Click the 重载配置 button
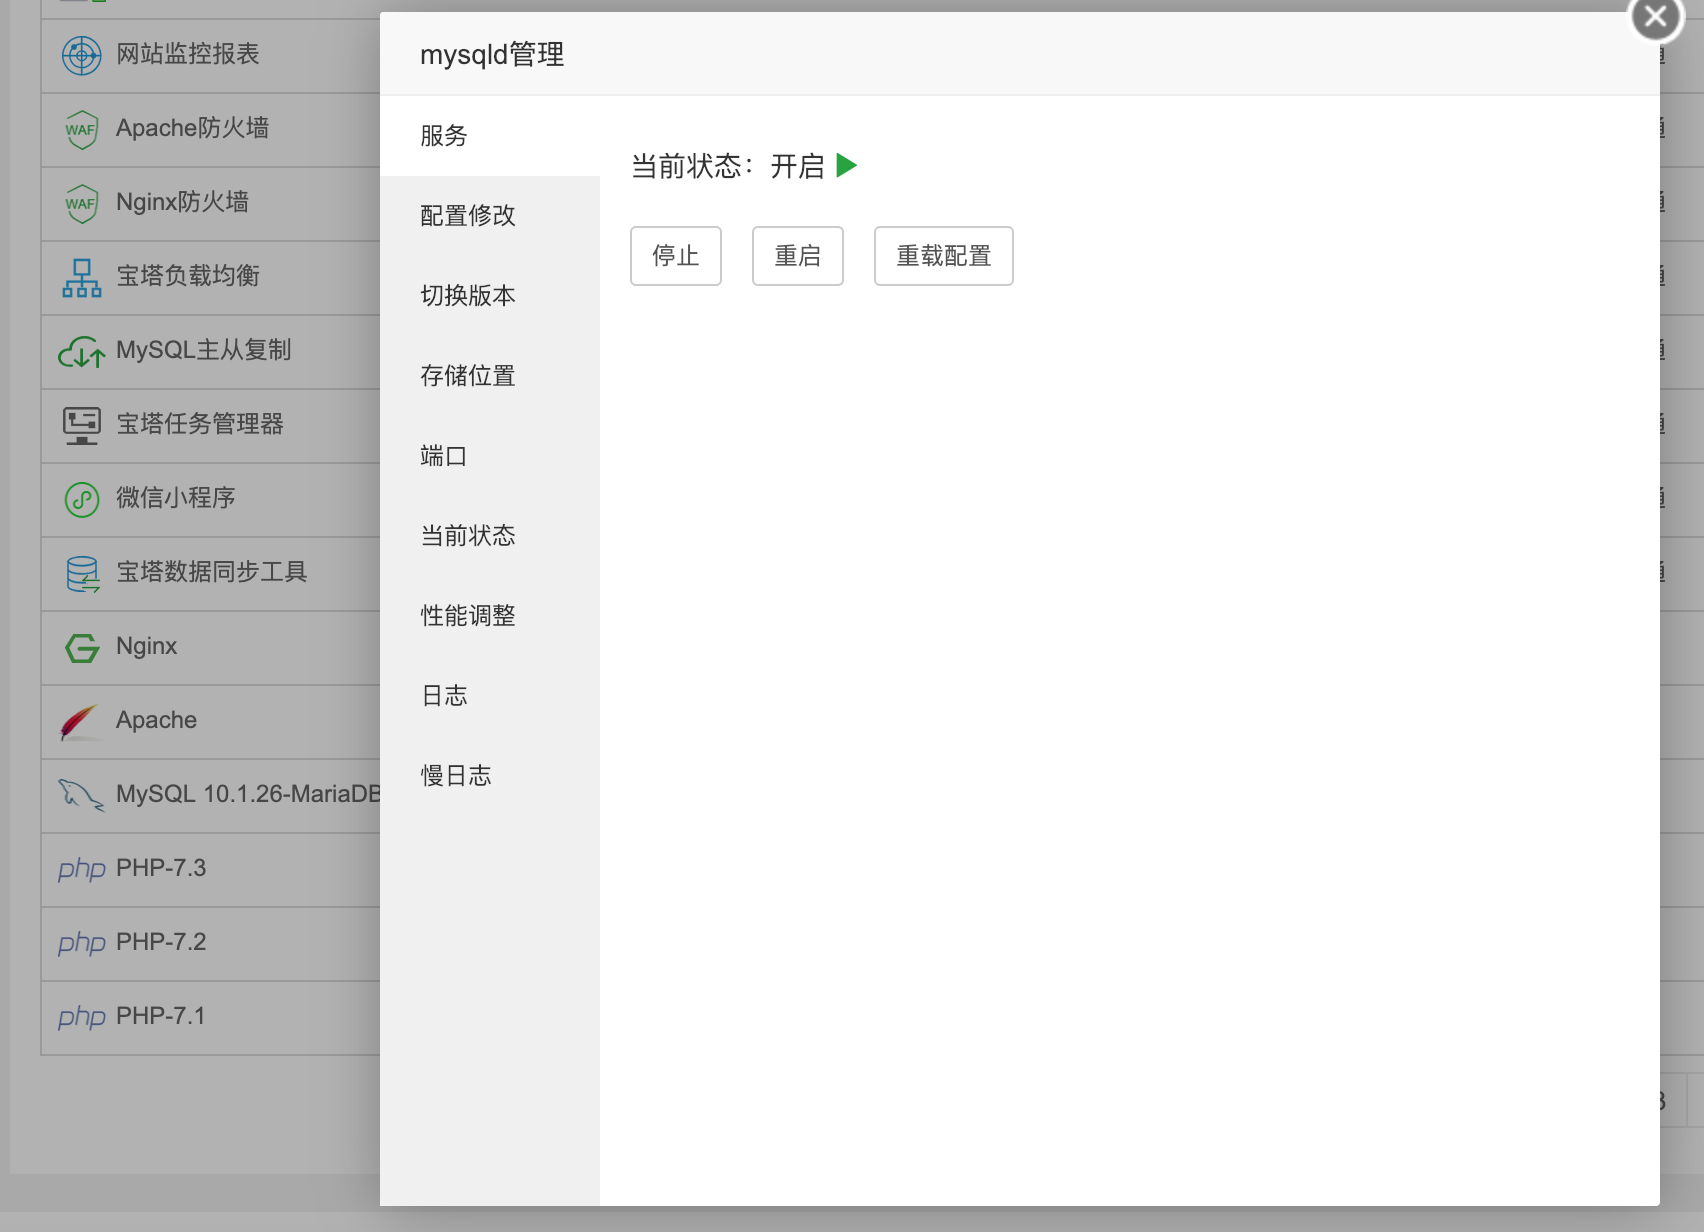The width and height of the screenshot is (1704, 1232). (944, 256)
